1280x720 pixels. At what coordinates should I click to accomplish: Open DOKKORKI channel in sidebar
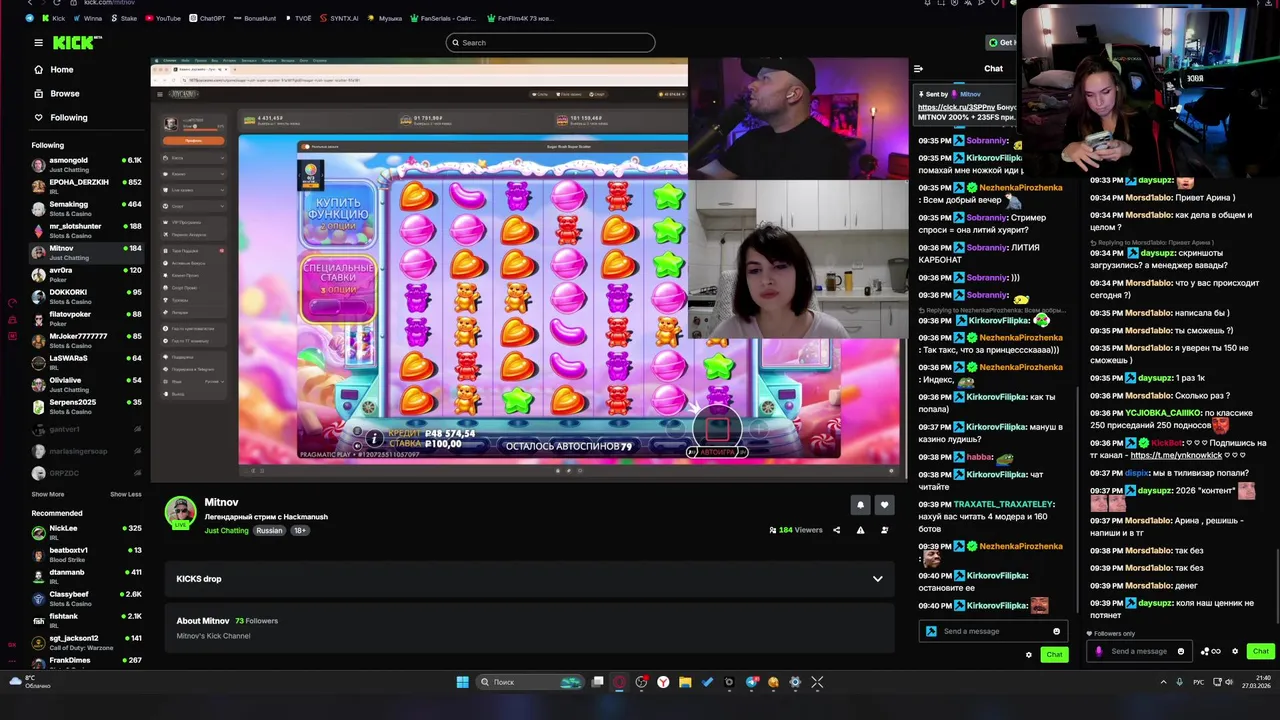(x=85, y=297)
